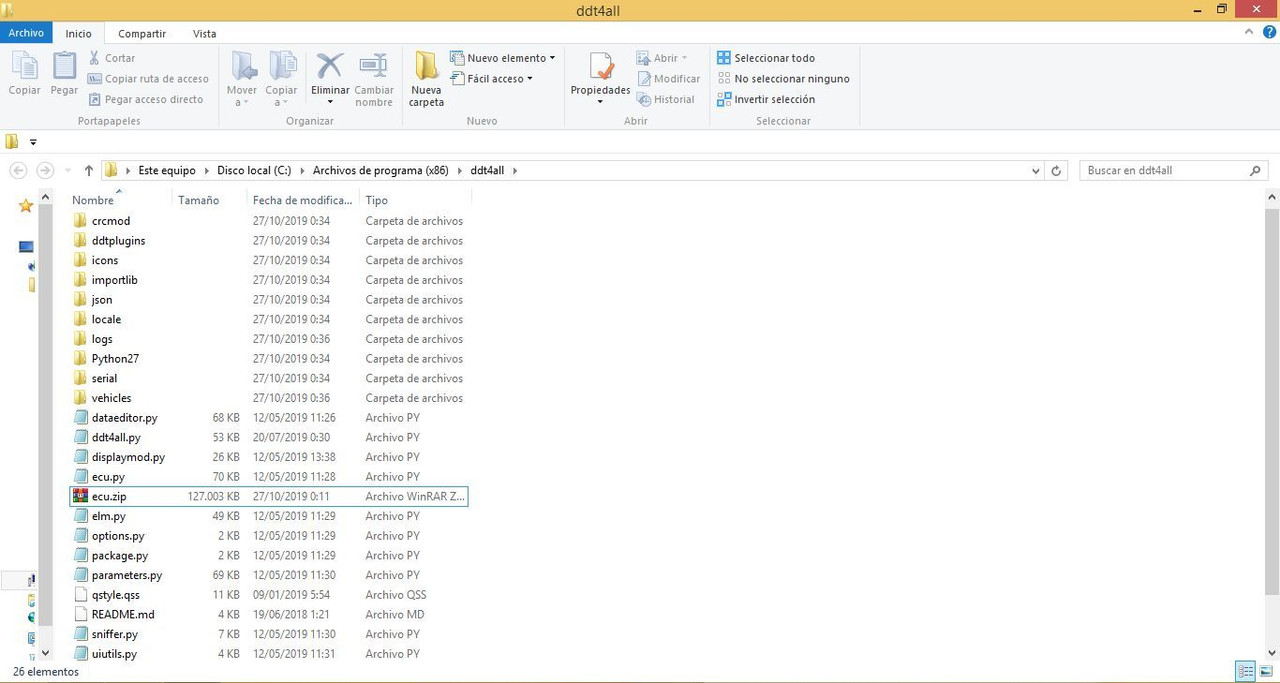Click navigation pane scroll down arrow

tap(44, 653)
